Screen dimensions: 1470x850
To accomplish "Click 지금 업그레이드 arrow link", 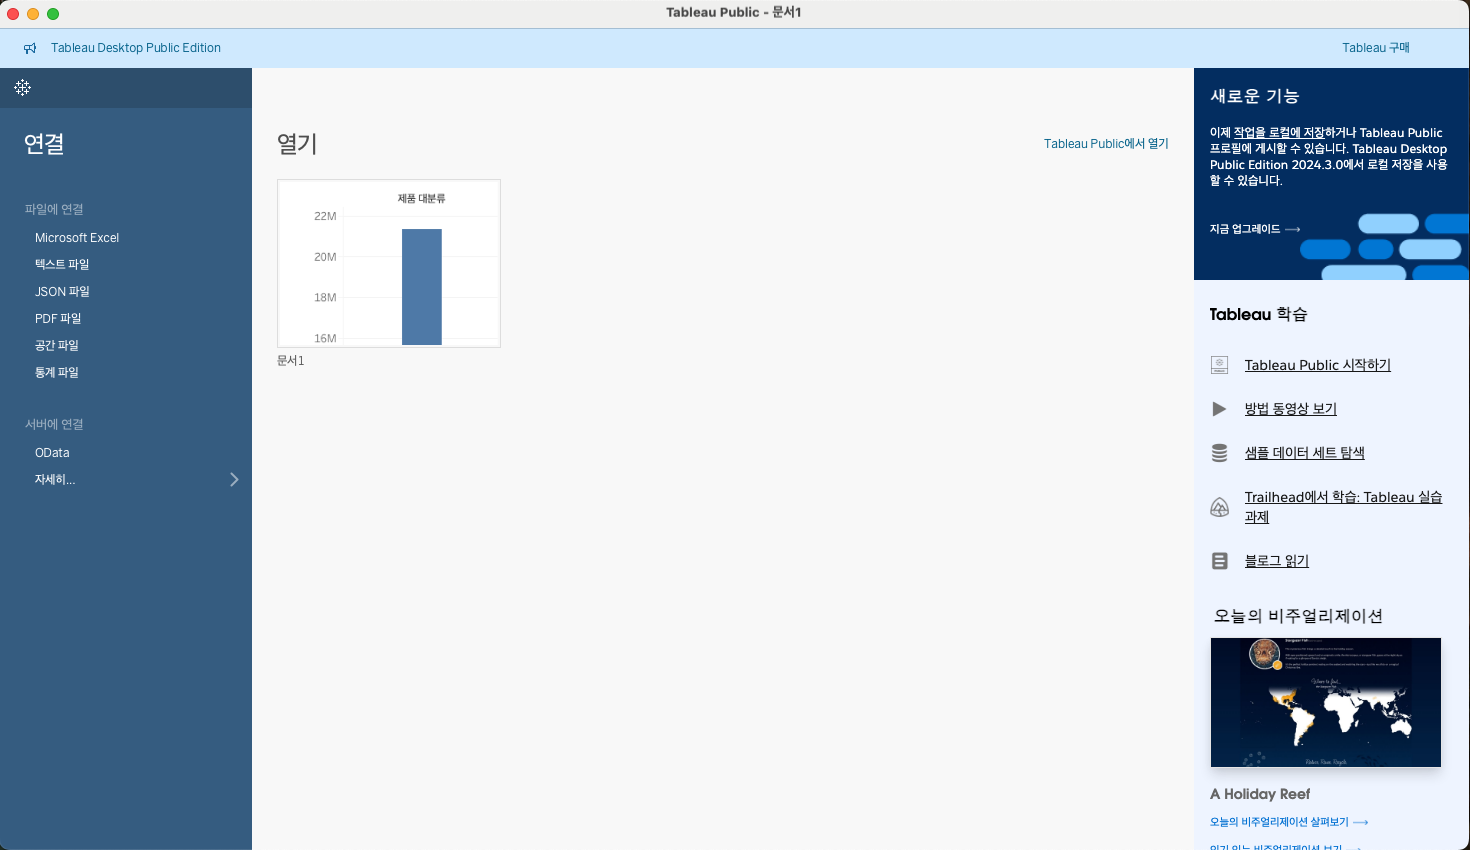I will [1255, 229].
